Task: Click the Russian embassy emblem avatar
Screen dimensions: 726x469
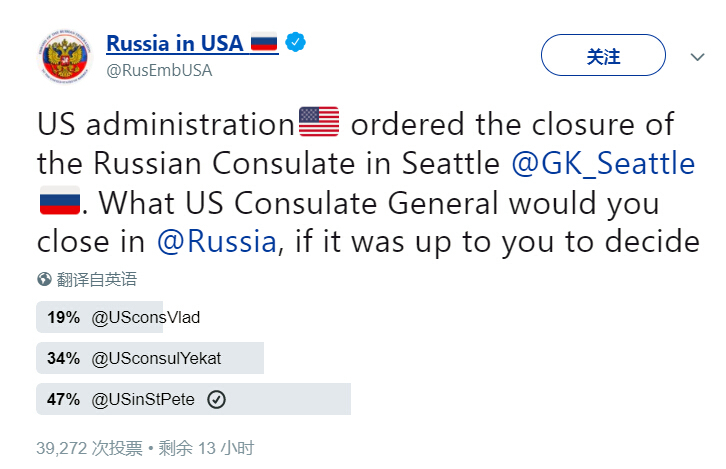Action: [66, 56]
